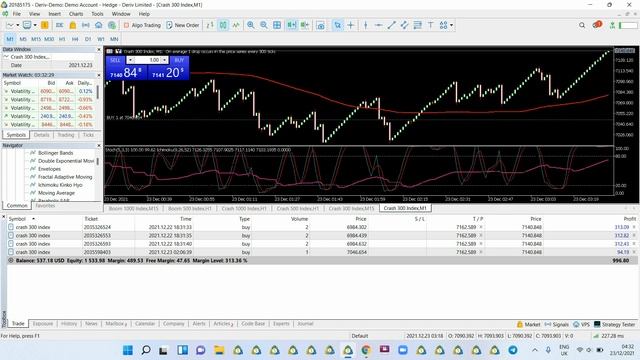Image resolution: width=640 pixels, height=360 pixels.
Task: Sort trades by Symbol column header
Action: 17,219
